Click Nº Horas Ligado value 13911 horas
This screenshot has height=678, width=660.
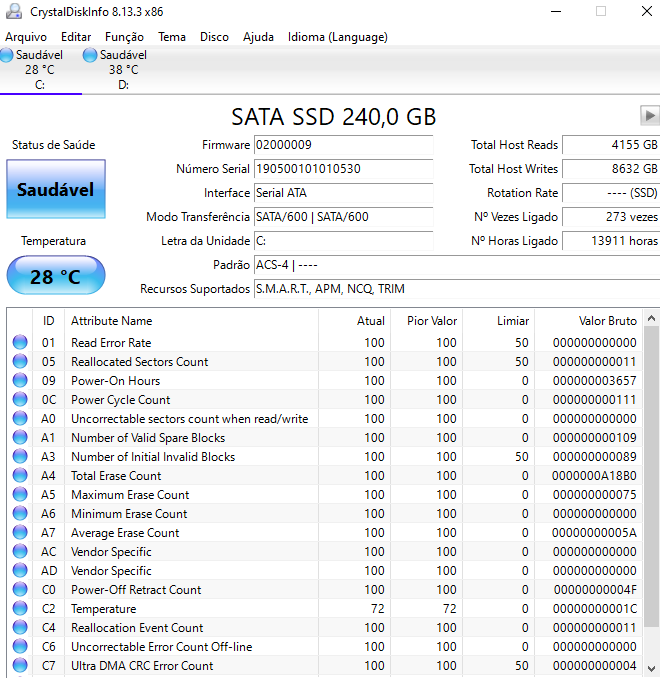[x=611, y=241]
